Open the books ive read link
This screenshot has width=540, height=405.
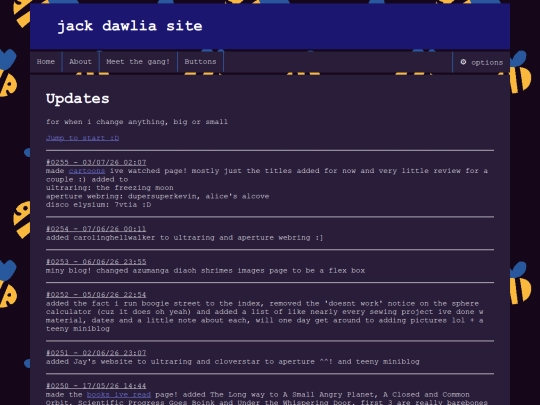(119, 394)
